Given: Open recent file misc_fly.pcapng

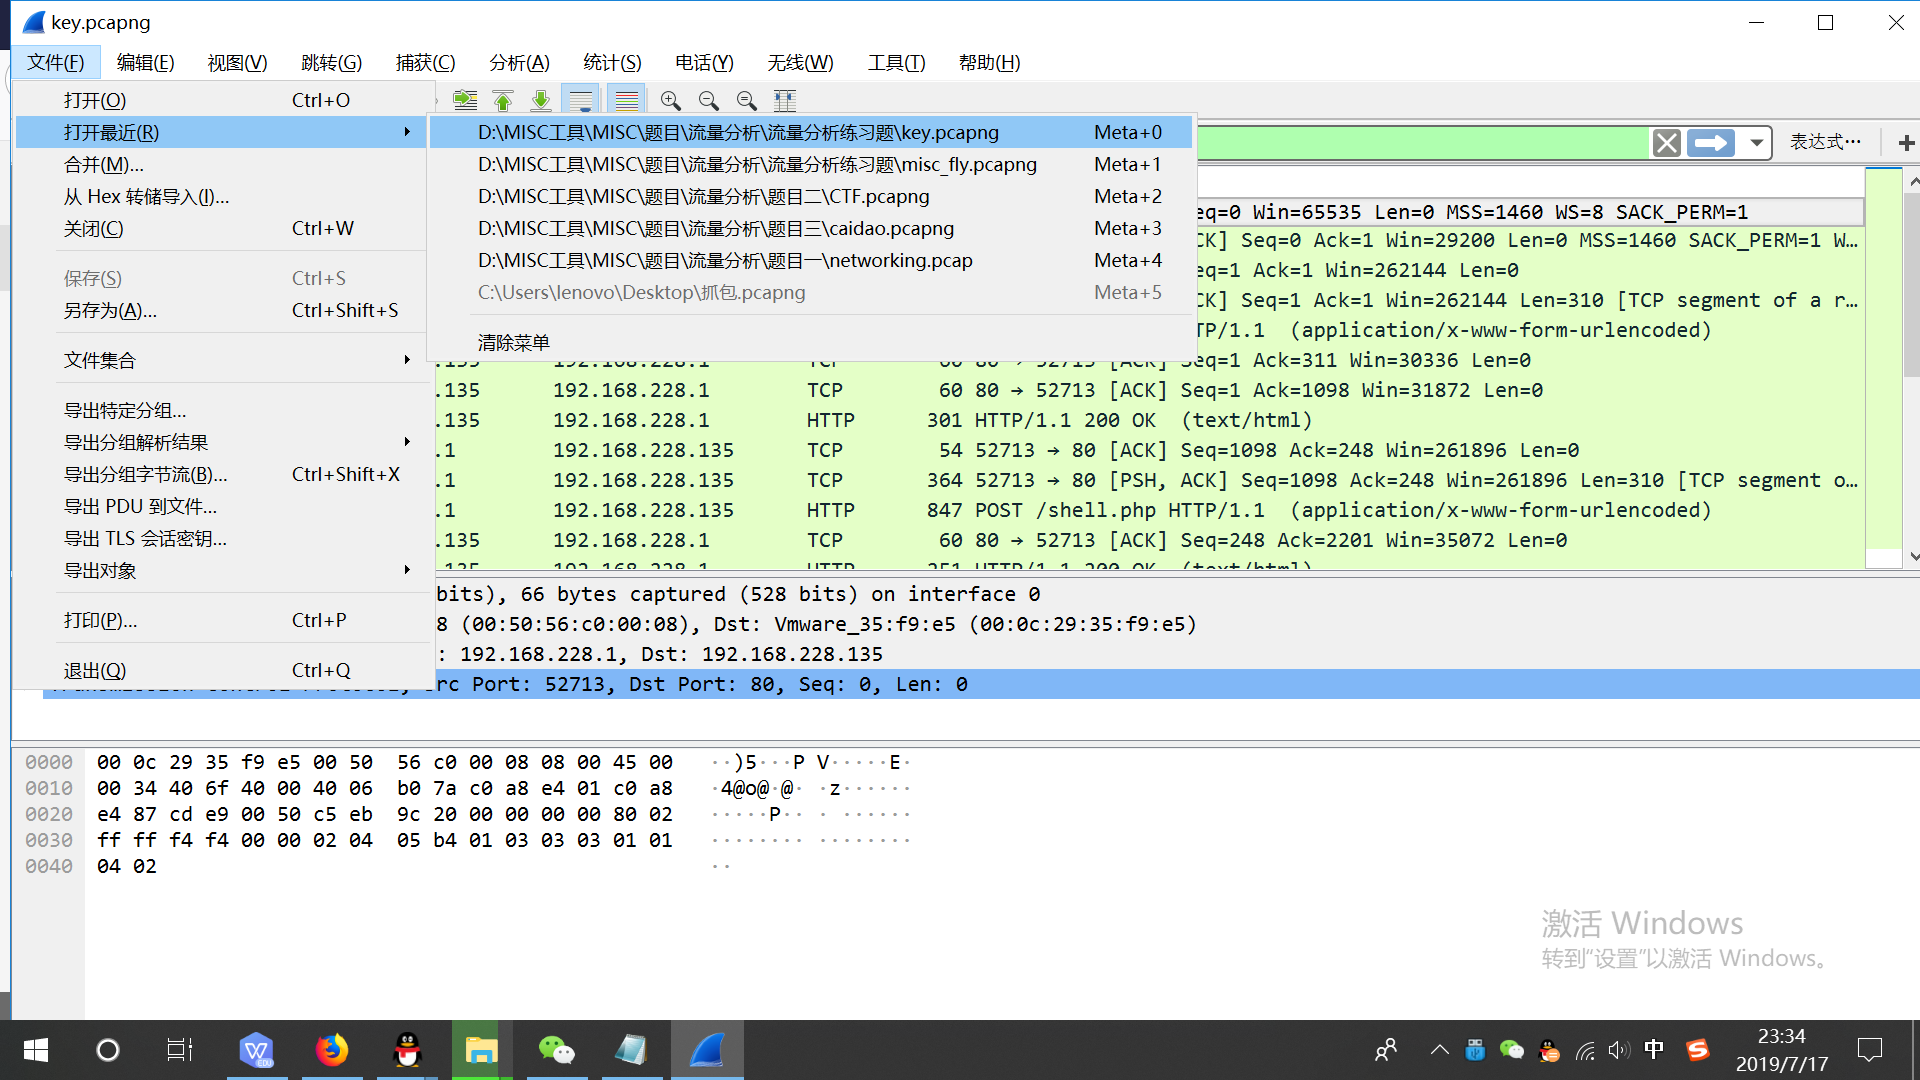Looking at the screenshot, I should coord(757,164).
